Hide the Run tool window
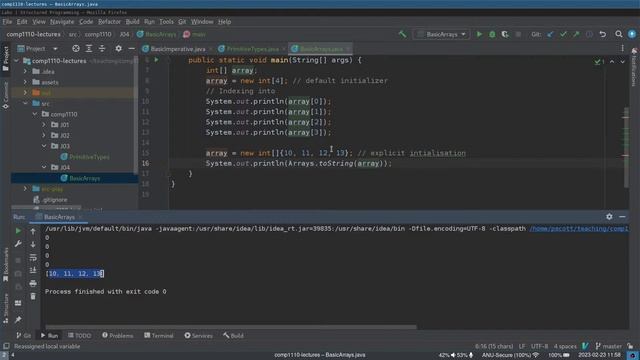 (622, 217)
